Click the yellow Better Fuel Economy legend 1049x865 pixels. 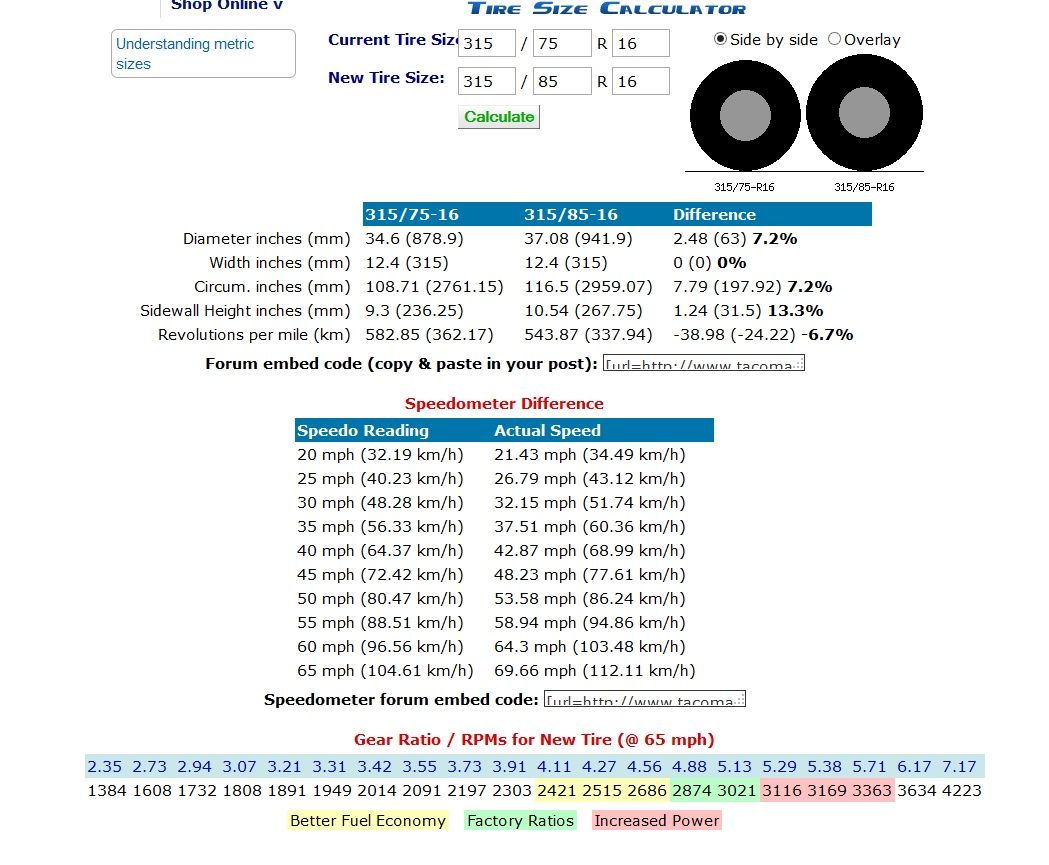[x=368, y=821]
